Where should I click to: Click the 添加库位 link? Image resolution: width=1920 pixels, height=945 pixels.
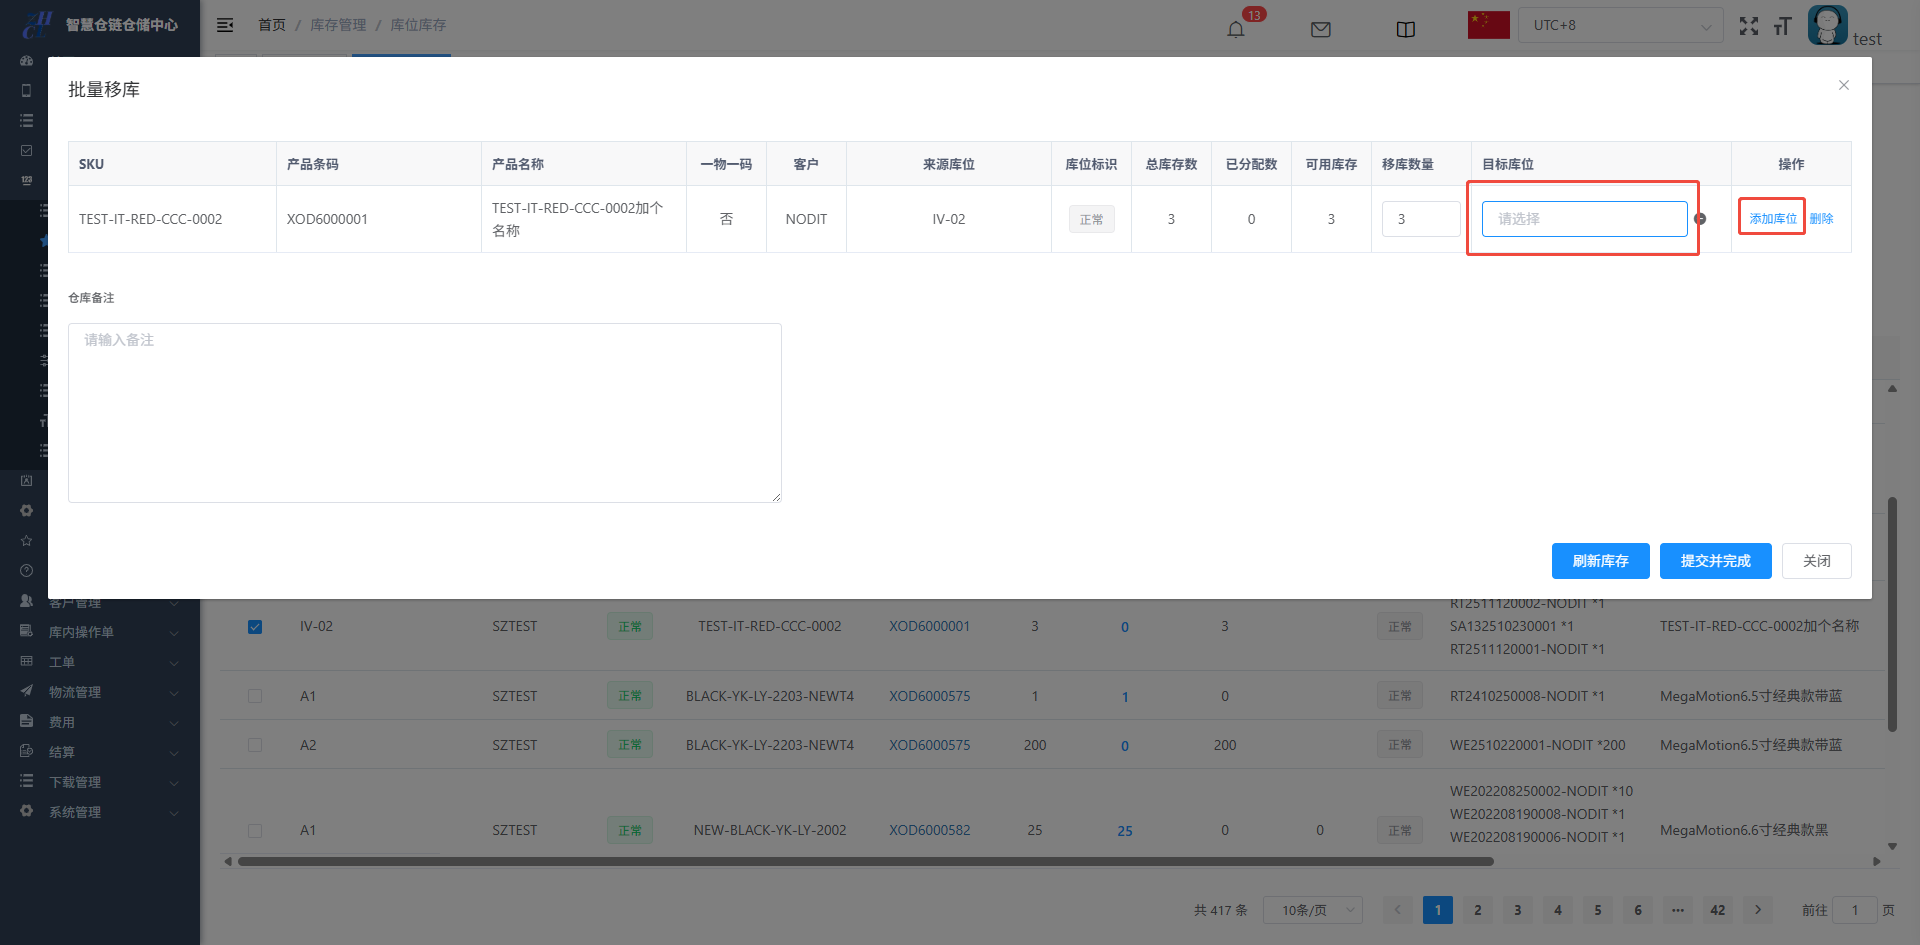(1772, 219)
